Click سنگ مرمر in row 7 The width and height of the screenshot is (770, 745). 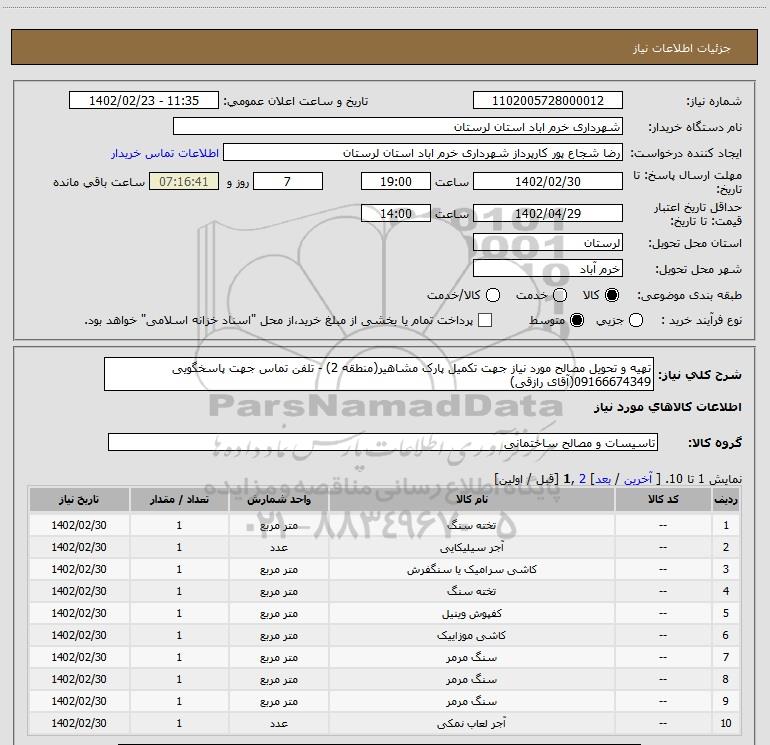click(x=471, y=658)
